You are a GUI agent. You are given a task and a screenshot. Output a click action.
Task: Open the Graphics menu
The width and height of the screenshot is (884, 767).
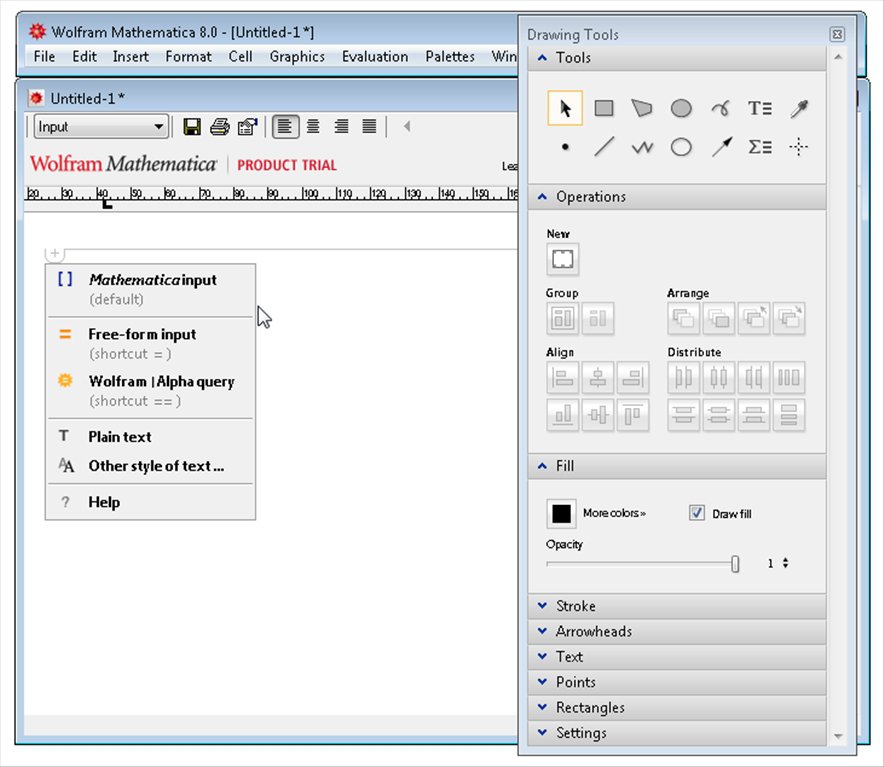click(x=297, y=56)
